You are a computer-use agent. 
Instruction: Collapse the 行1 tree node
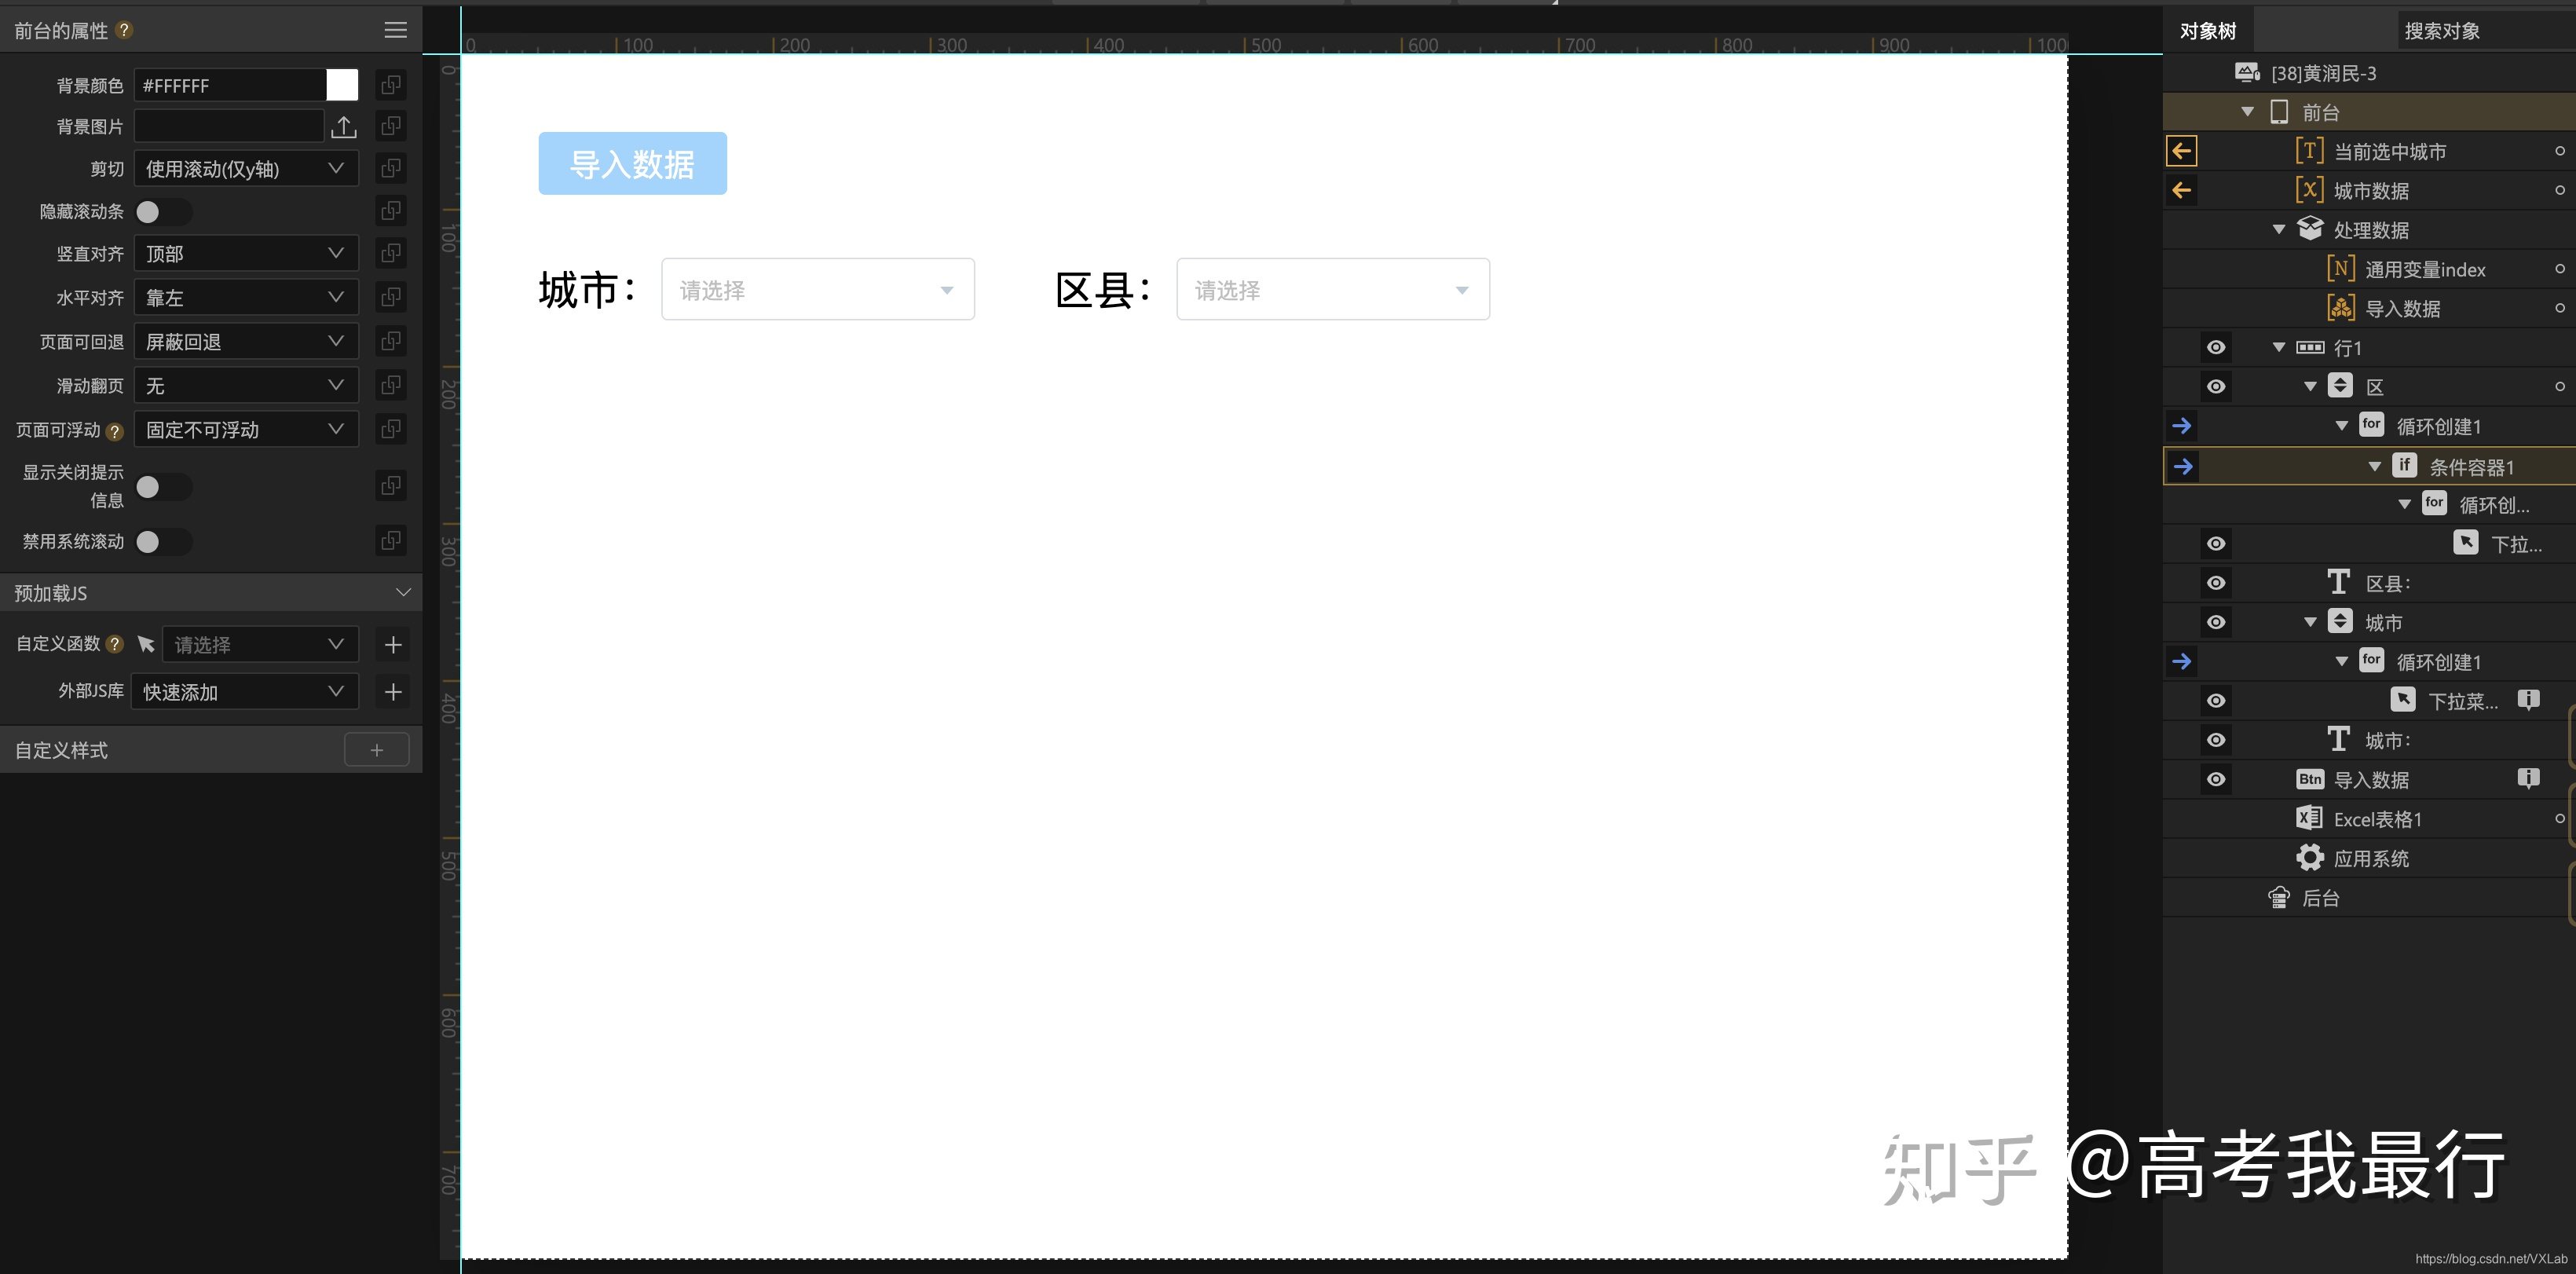(2278, 348)
